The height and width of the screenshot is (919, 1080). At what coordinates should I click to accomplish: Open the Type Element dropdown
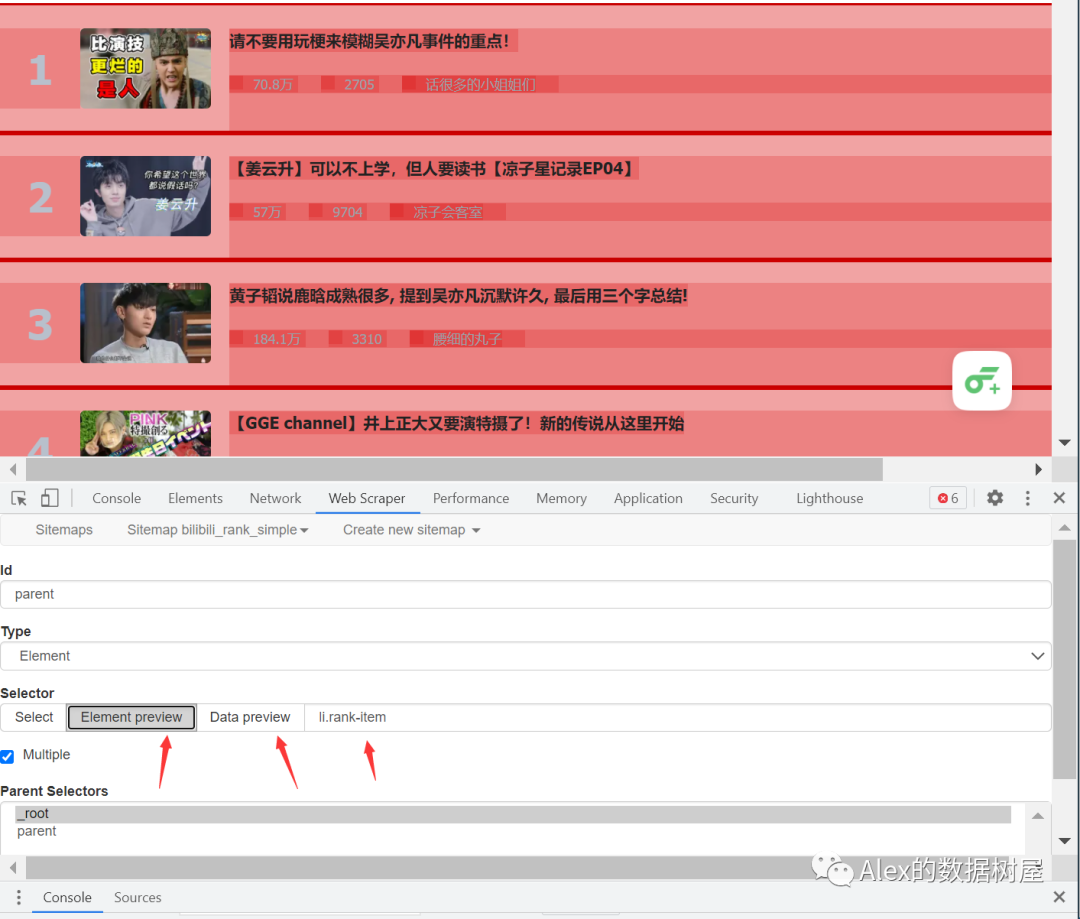point(526,656)
